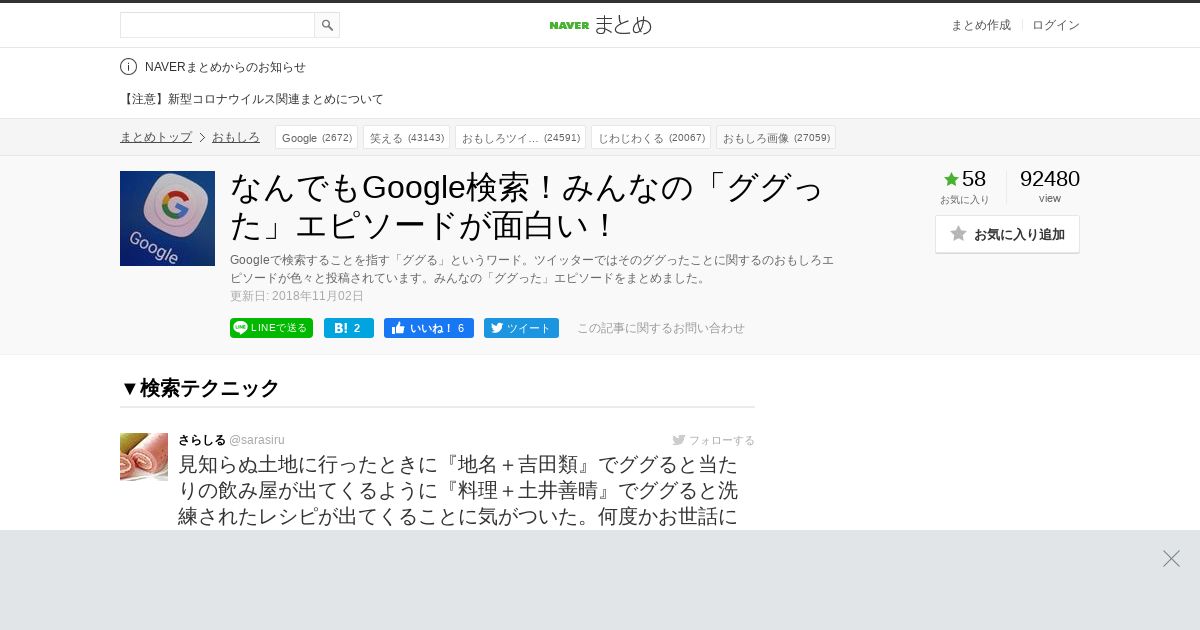The image size is (1200, 630).
Task: Click the Hatena B! bookmark button
Action: tap(349, 328)
